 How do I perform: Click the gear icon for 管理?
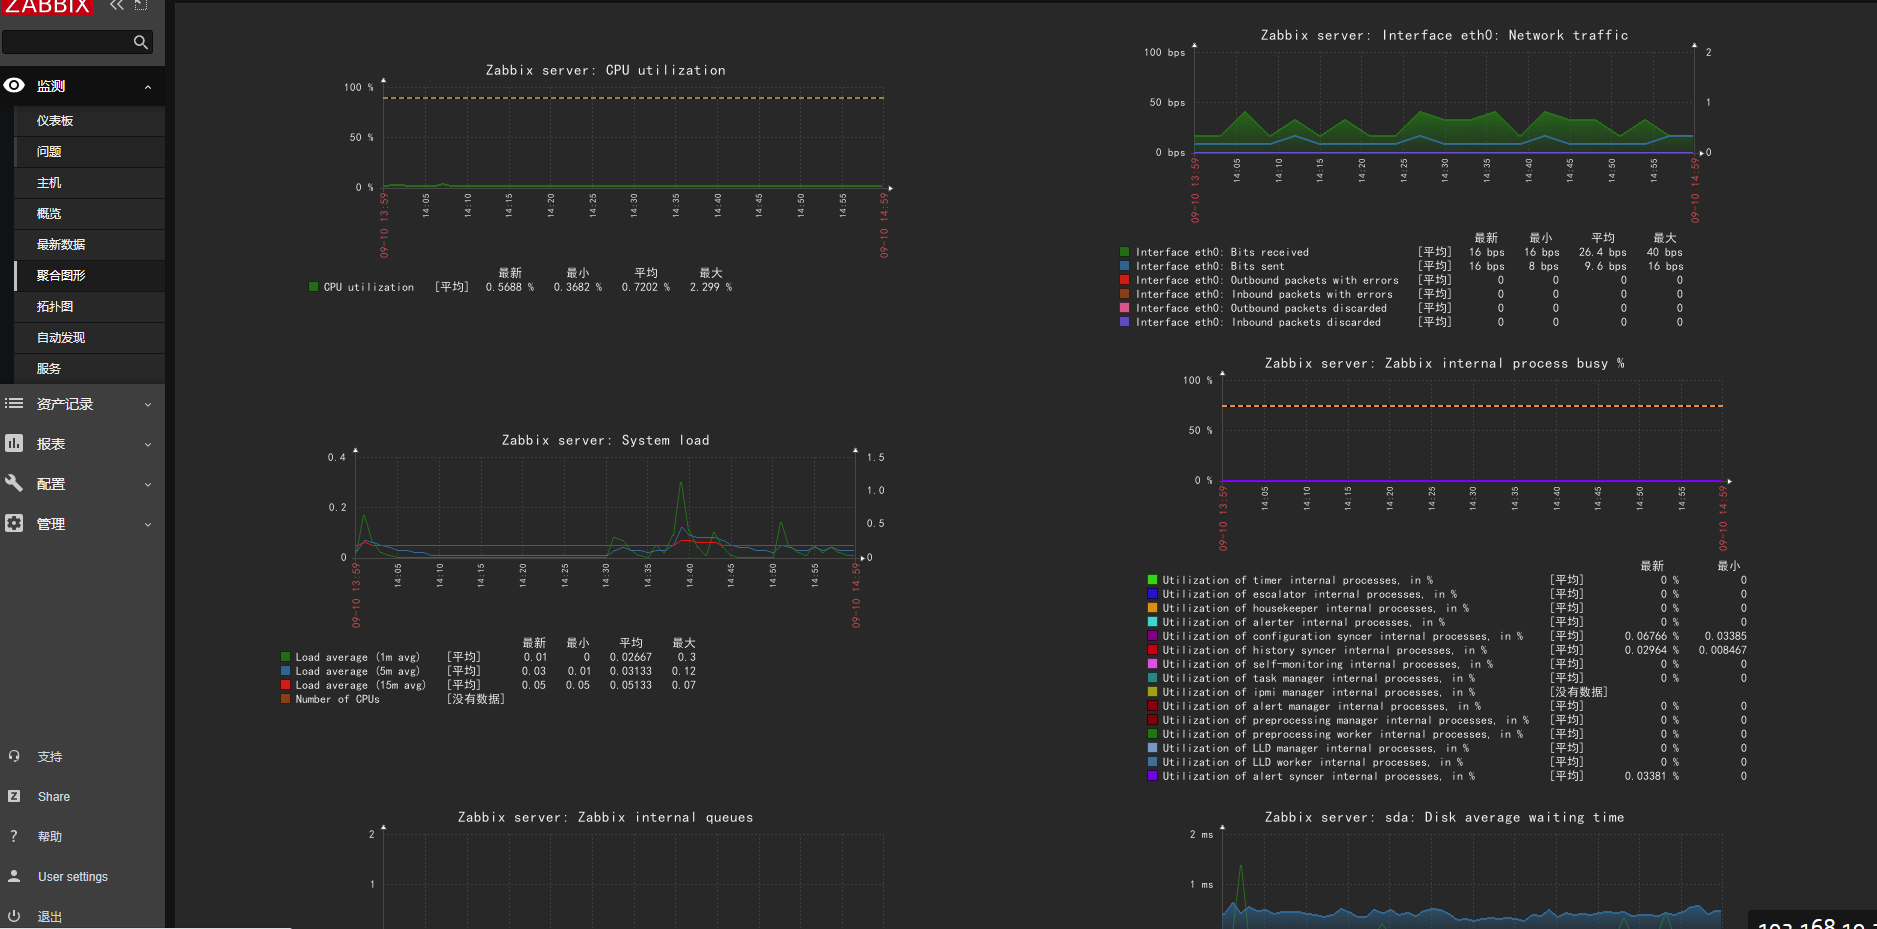tap(14, 524)
